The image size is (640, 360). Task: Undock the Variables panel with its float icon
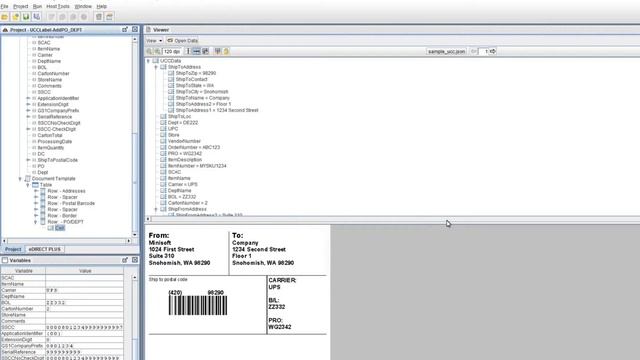(x=125, y=260)
